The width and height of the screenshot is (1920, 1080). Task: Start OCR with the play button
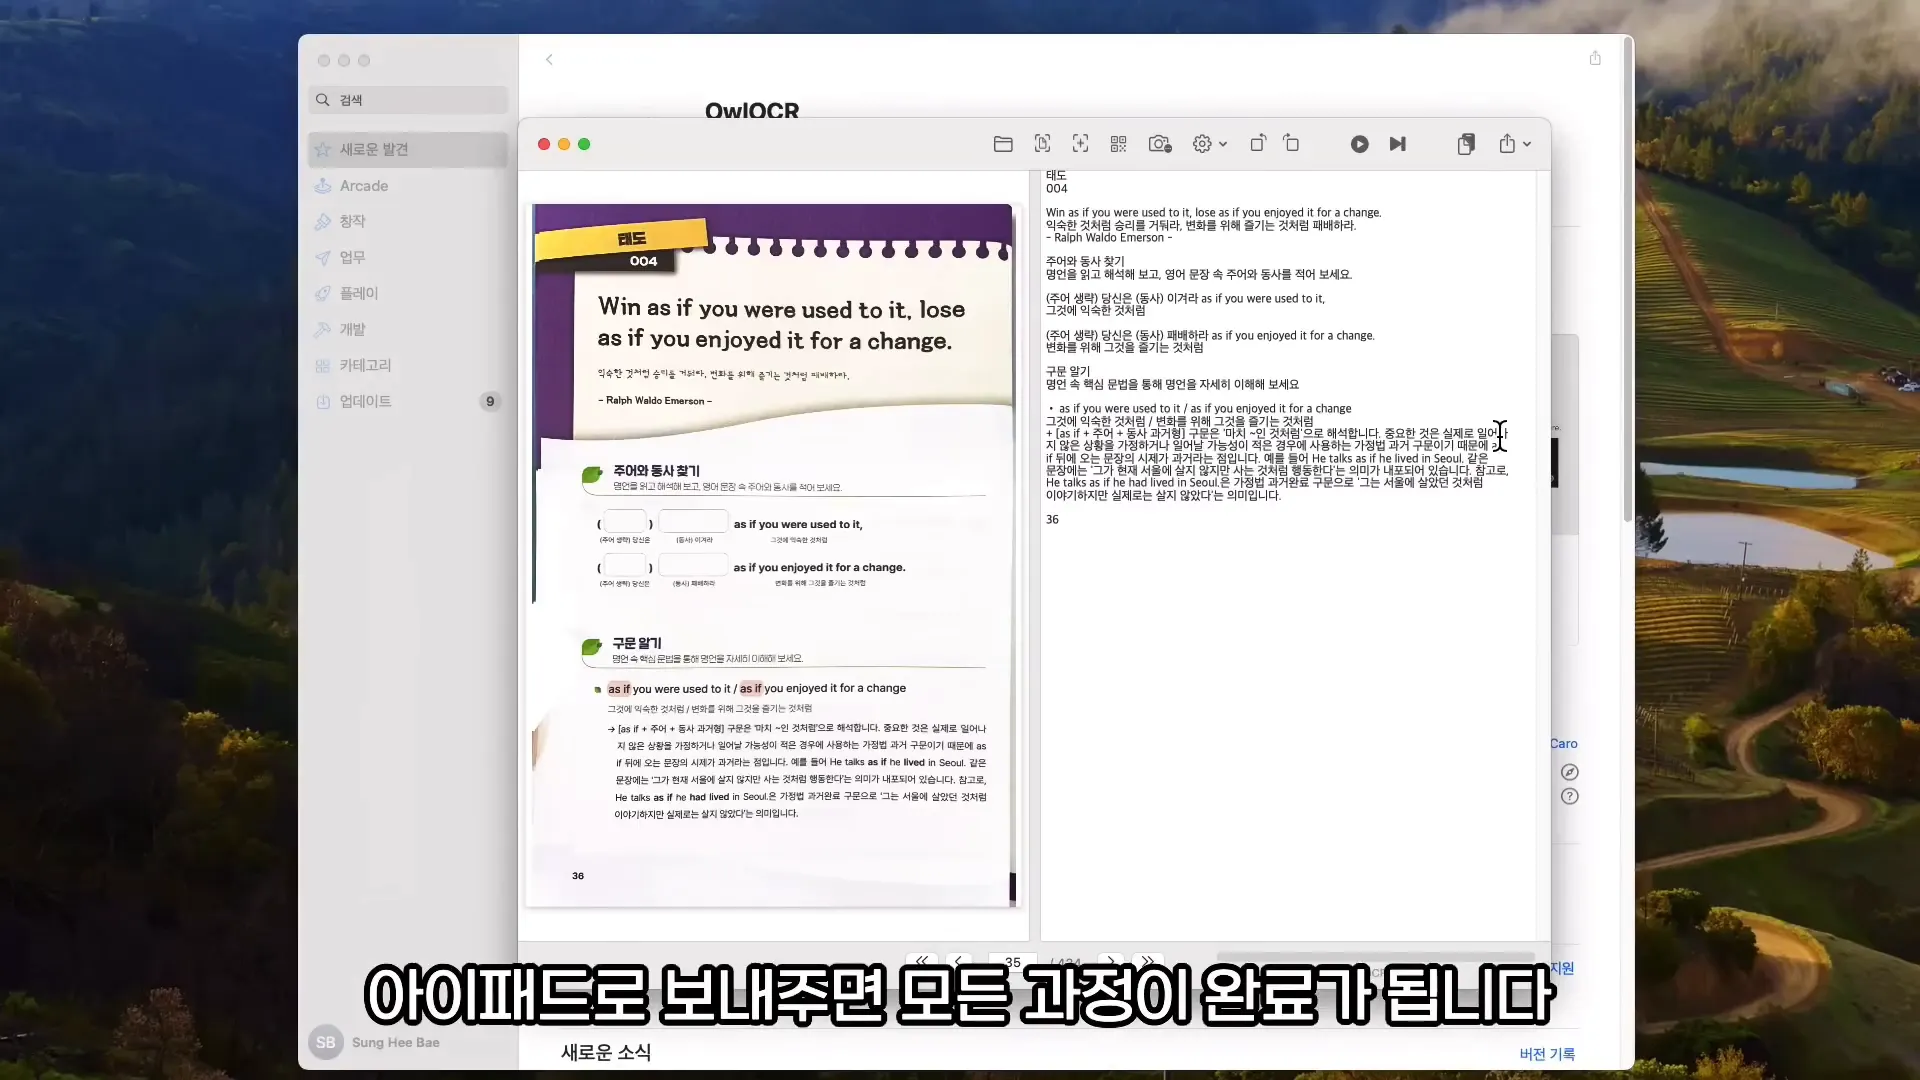click(x=1359, y=144)
